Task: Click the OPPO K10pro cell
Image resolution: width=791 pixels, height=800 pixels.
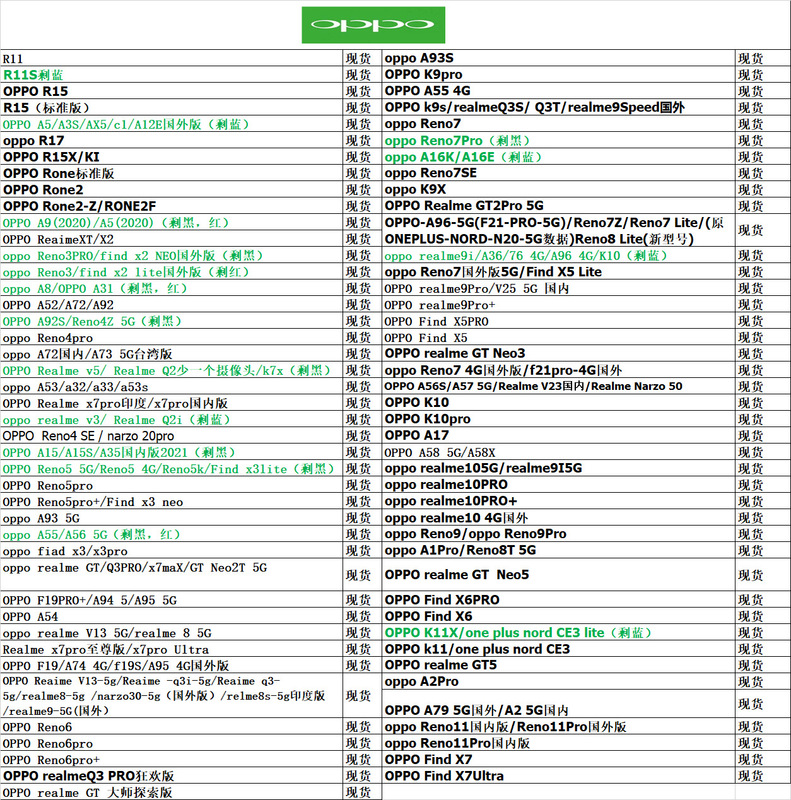Action: [558, 419]
